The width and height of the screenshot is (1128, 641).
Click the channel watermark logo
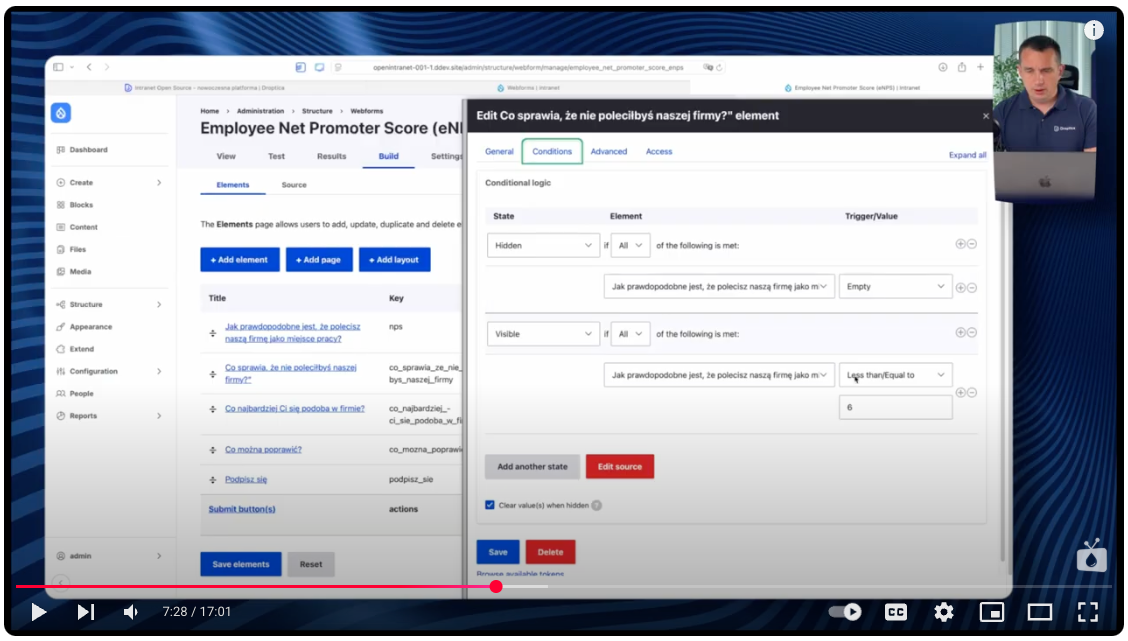coord(1091,555)
